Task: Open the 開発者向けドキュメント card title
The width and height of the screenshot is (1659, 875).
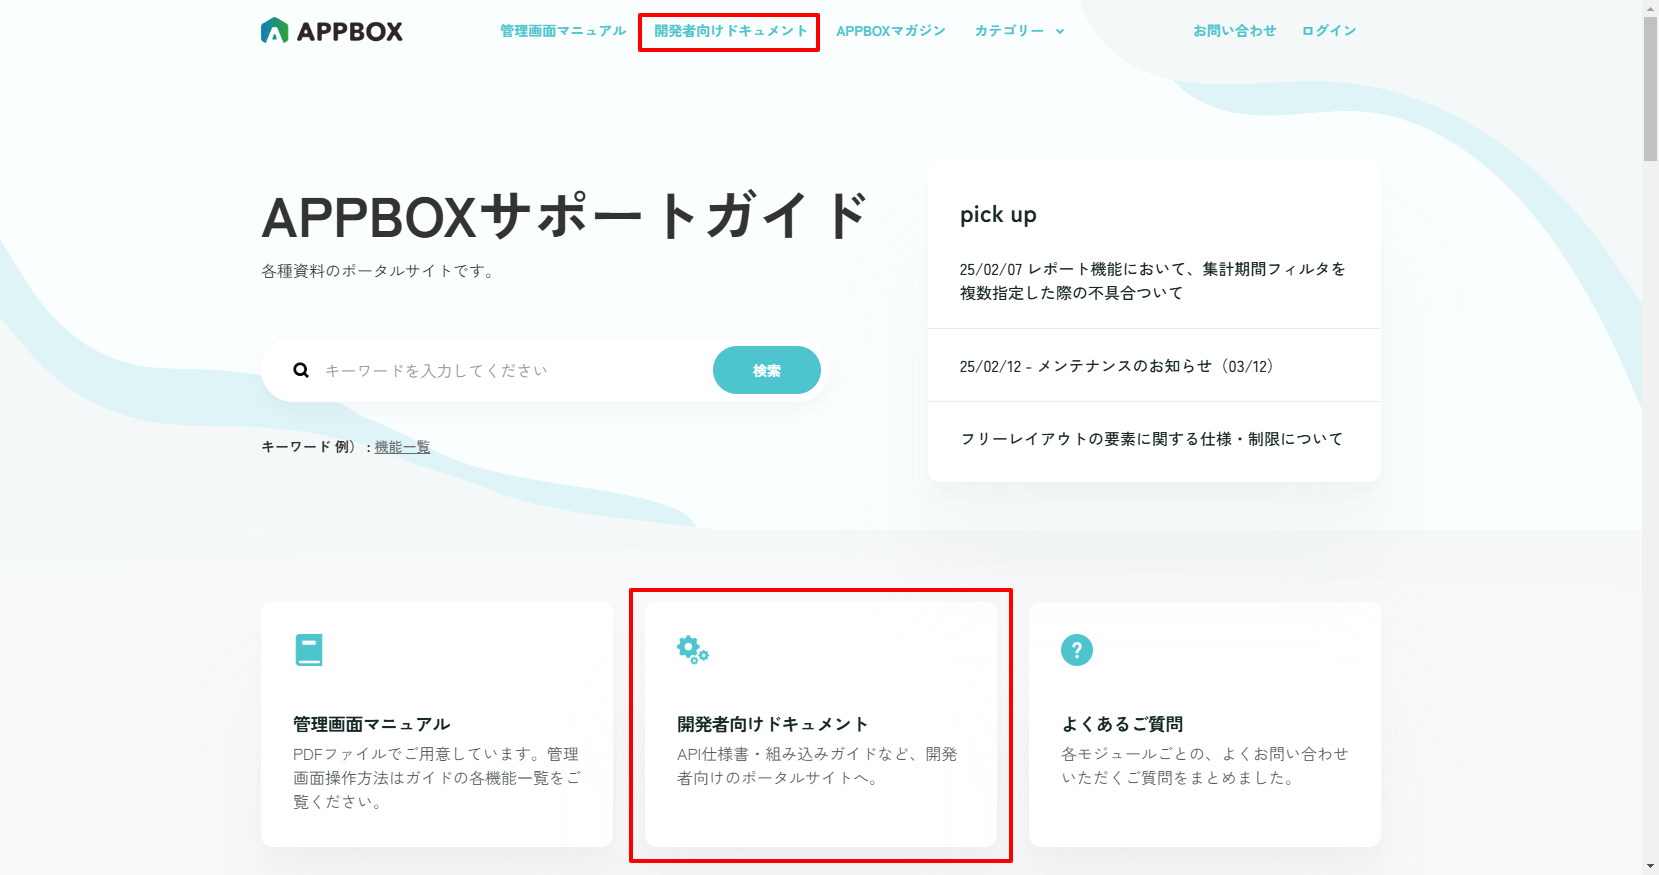Action: coord(772,724)
